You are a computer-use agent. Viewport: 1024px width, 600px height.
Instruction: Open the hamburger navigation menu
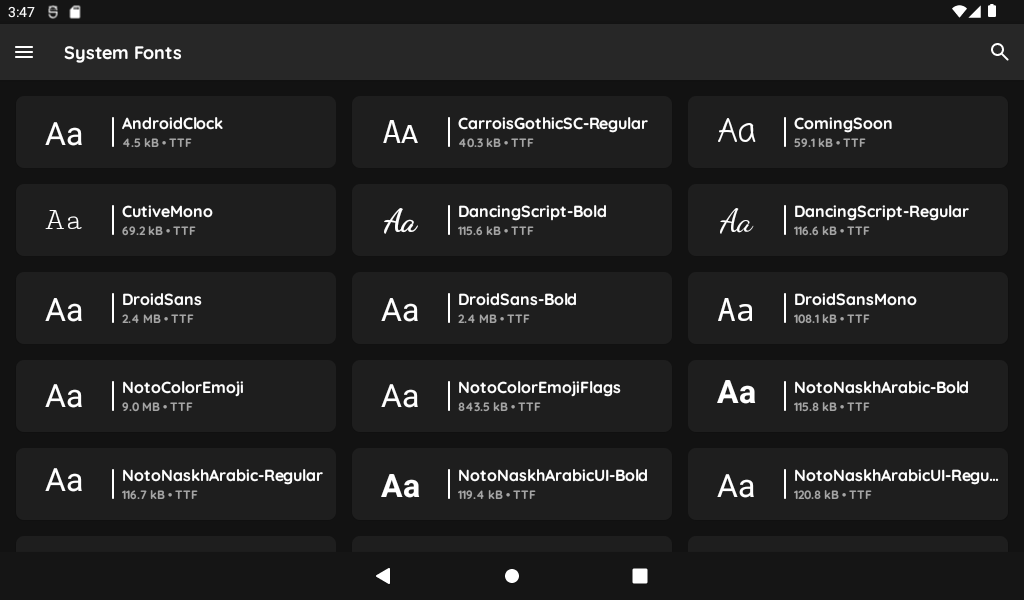[24, 52]
